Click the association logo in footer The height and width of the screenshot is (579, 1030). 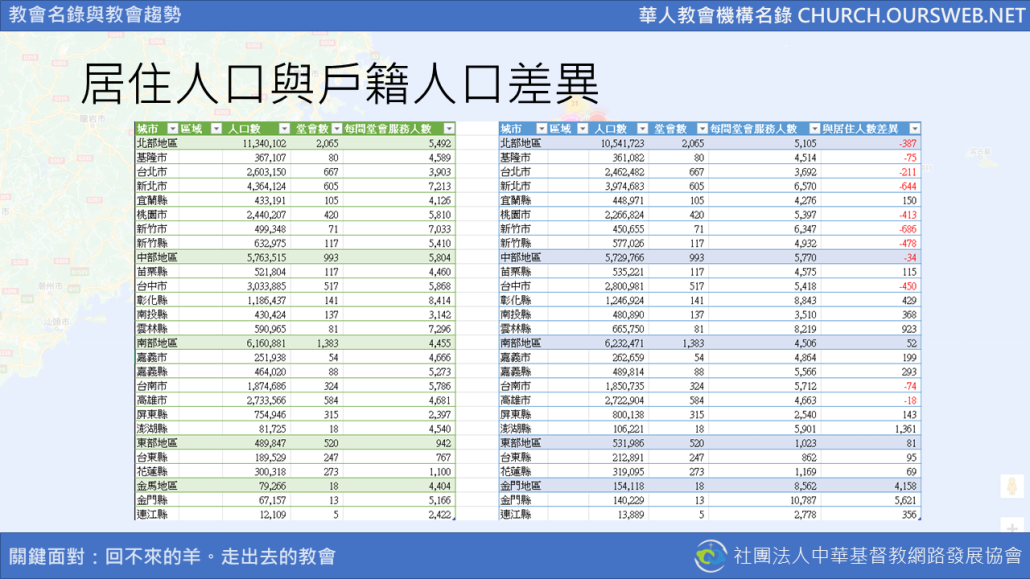(711, 556)
